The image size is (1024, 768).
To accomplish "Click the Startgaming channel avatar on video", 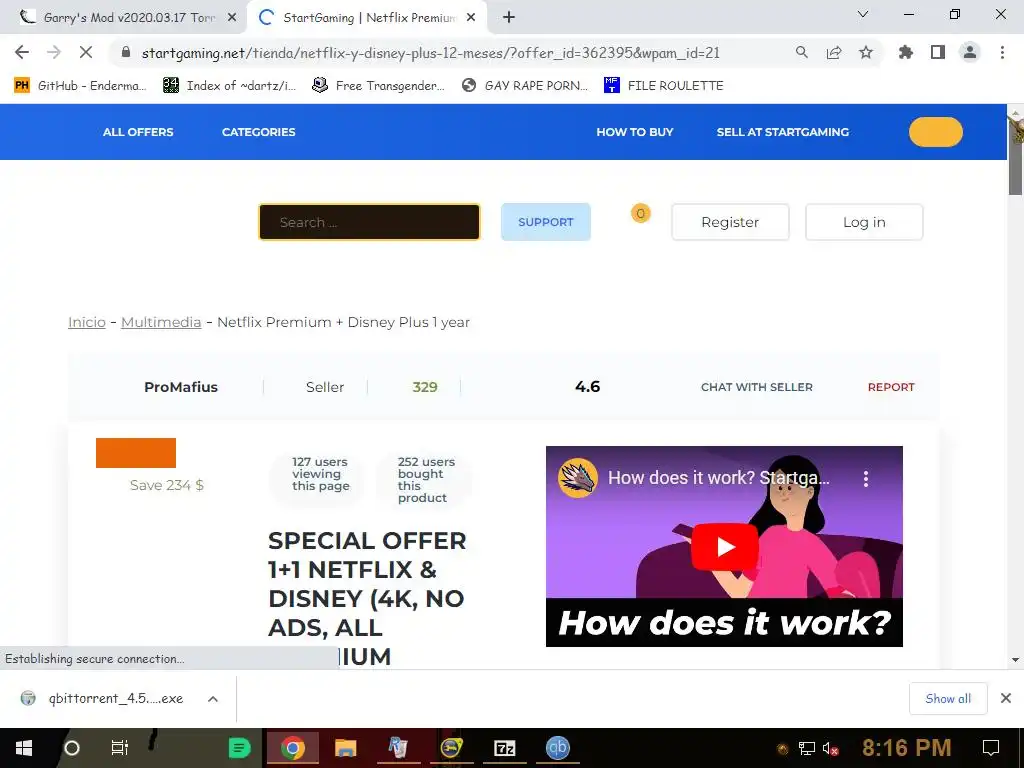I will pyautogui.click(x=578, y=477).
